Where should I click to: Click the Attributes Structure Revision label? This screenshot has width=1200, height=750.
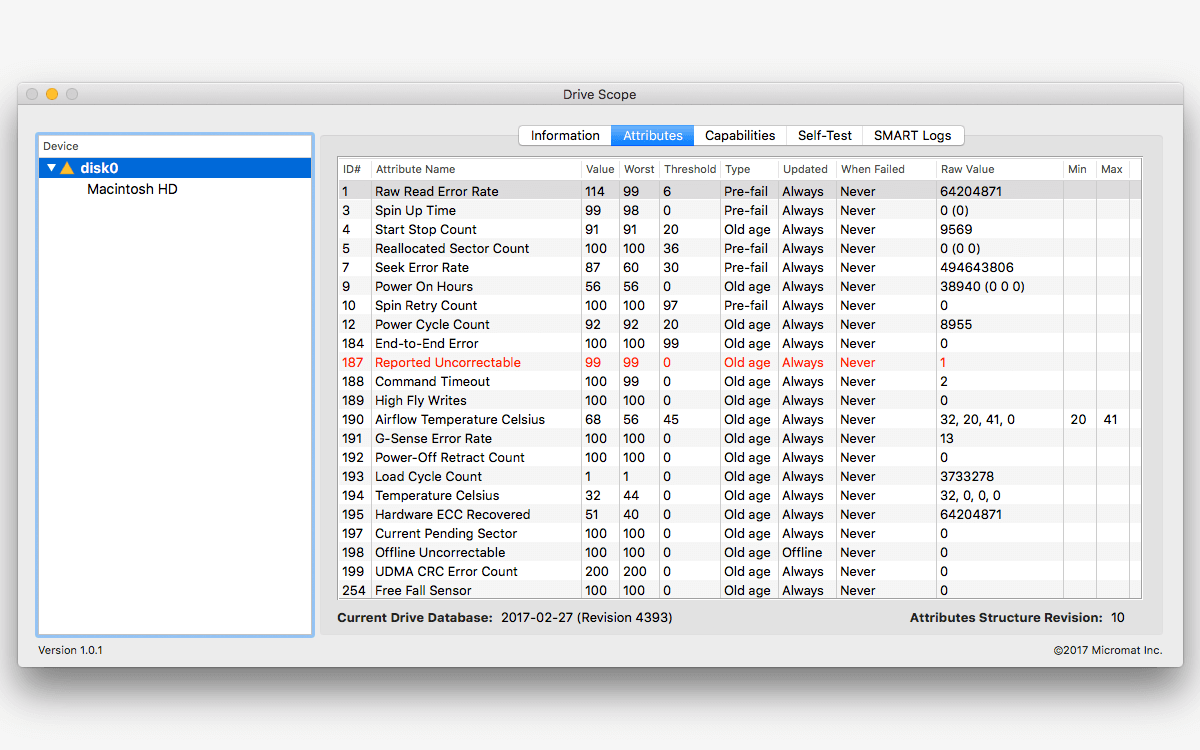click(1006, 618)
